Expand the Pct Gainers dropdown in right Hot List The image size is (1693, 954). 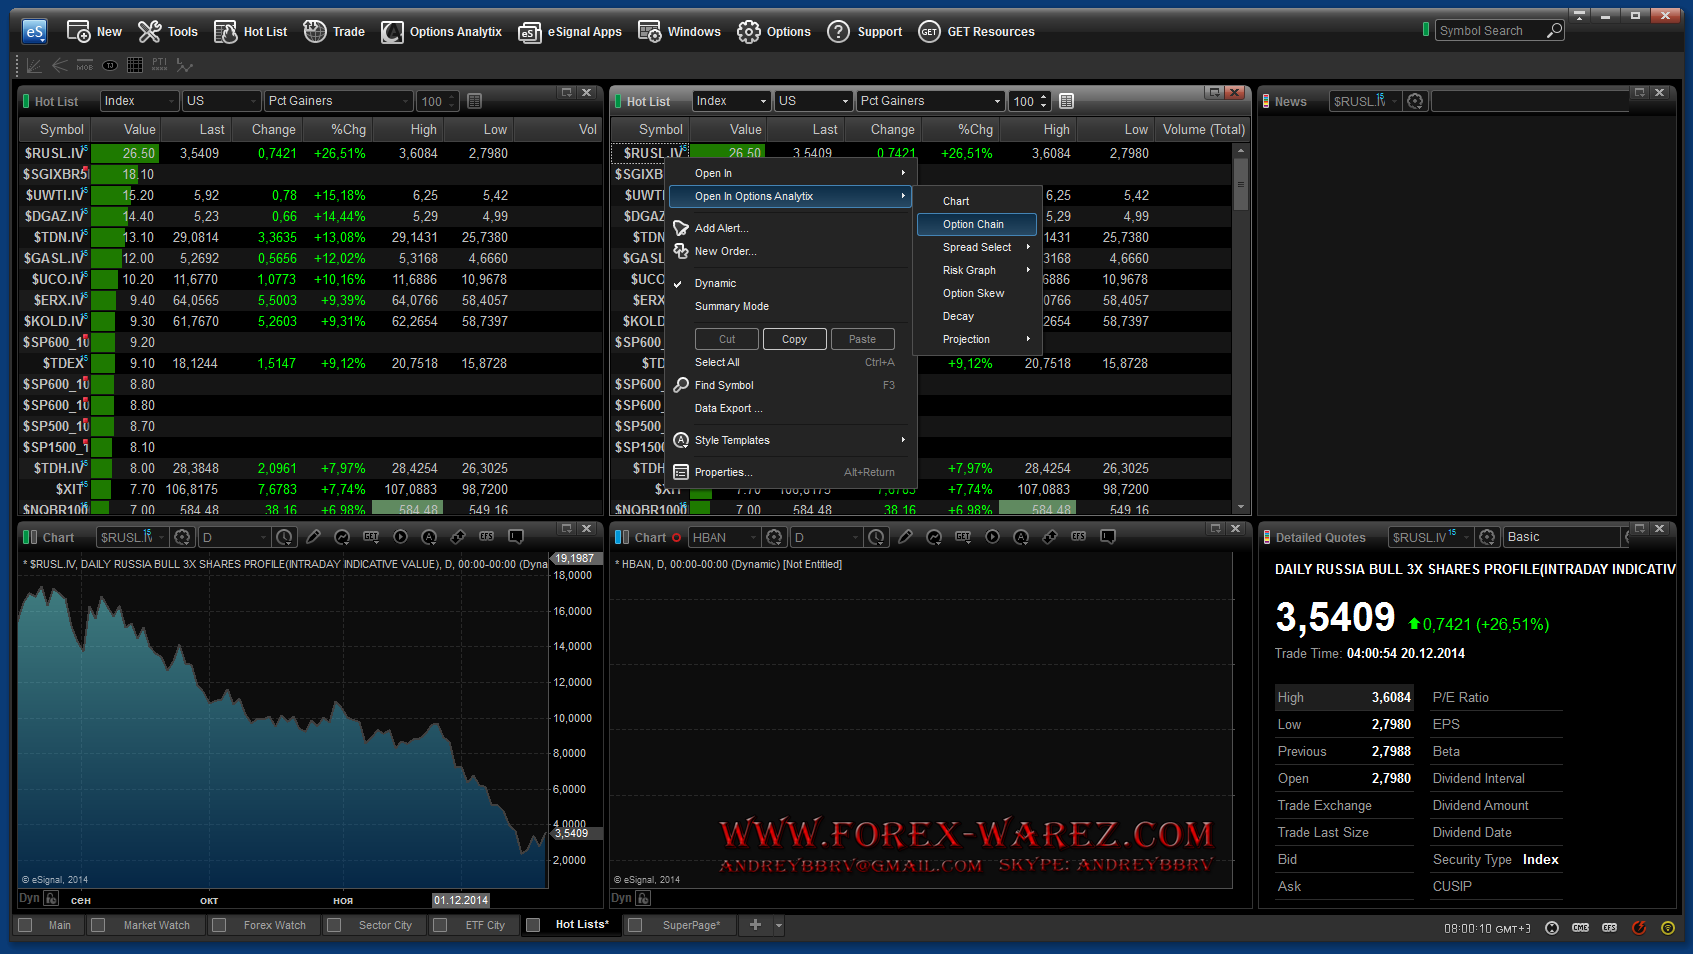point(997,101)
